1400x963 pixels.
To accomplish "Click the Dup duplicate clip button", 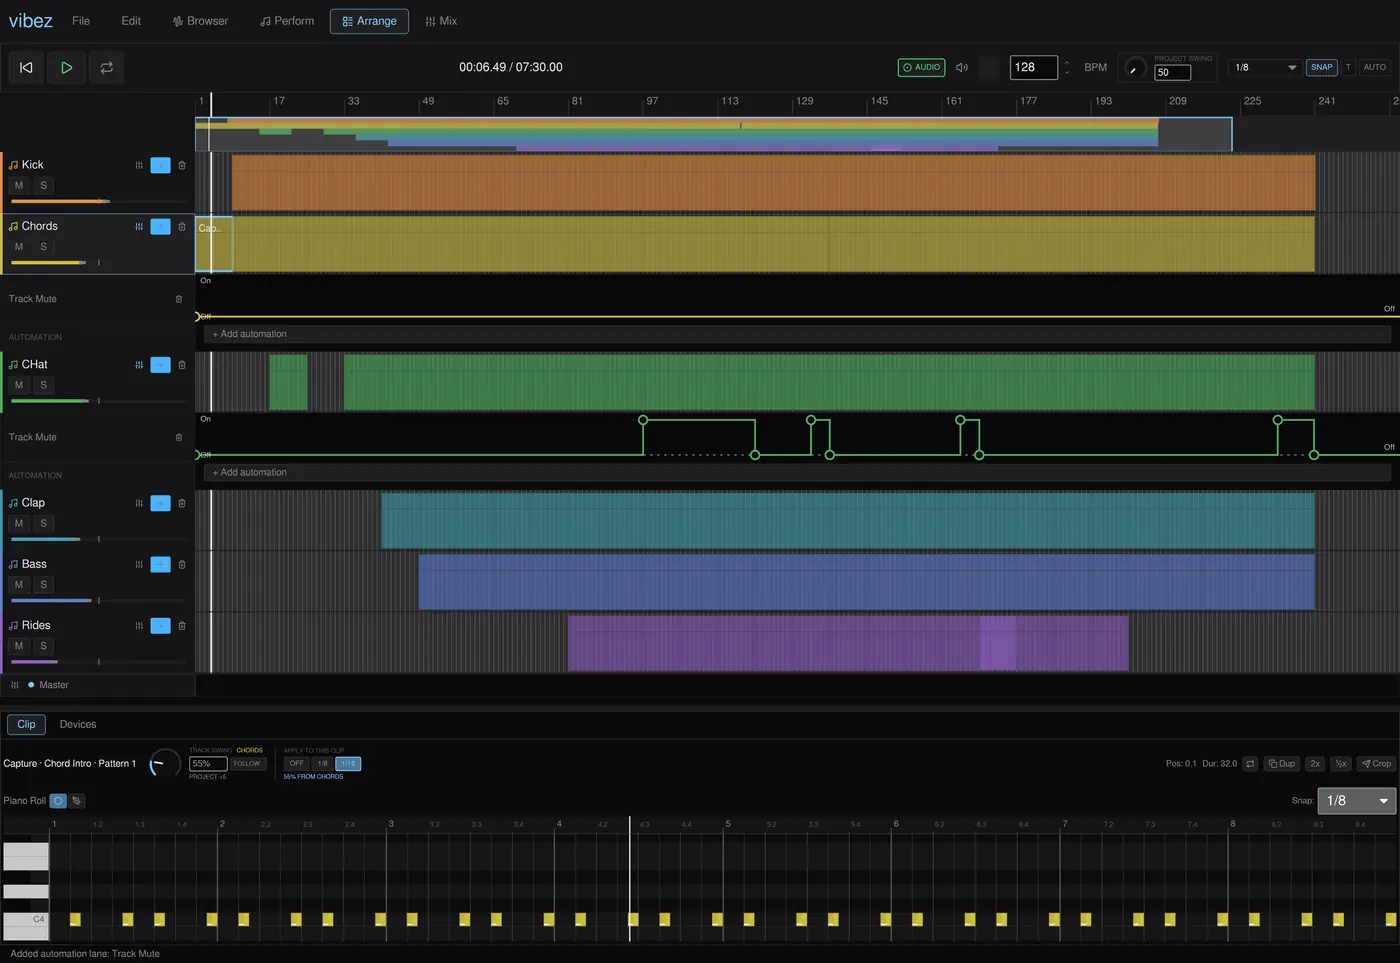I will pyautogui.click(x=1282, y=764).
